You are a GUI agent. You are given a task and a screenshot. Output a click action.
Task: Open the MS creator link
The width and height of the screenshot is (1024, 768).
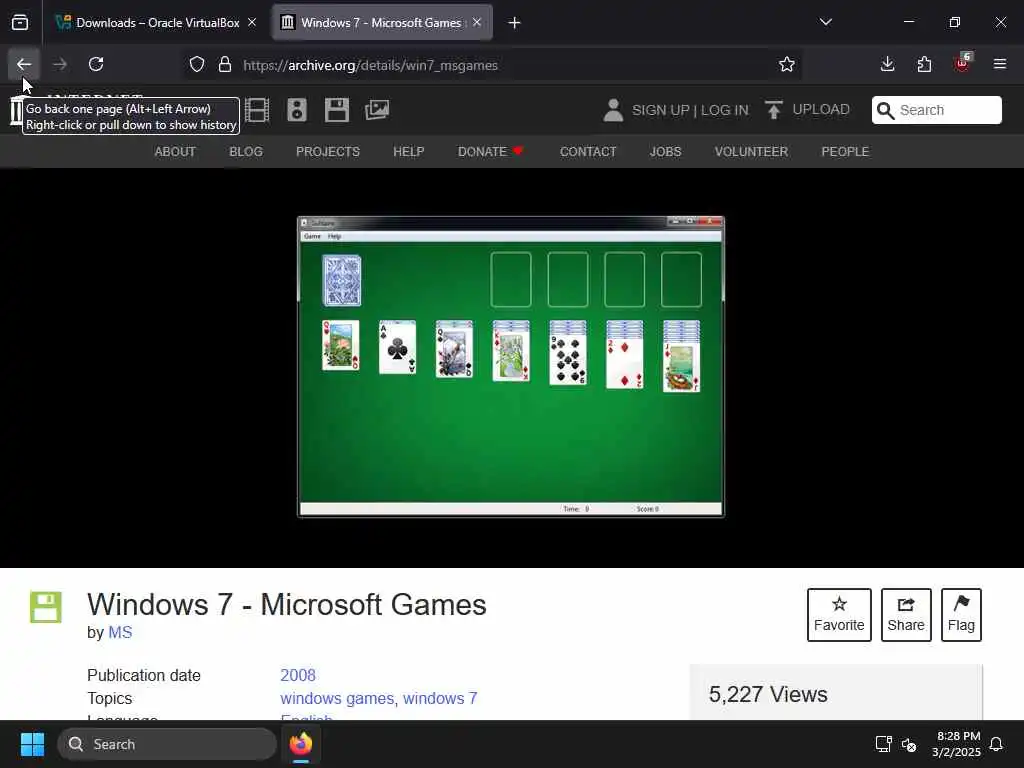click(x=120, y=632)
